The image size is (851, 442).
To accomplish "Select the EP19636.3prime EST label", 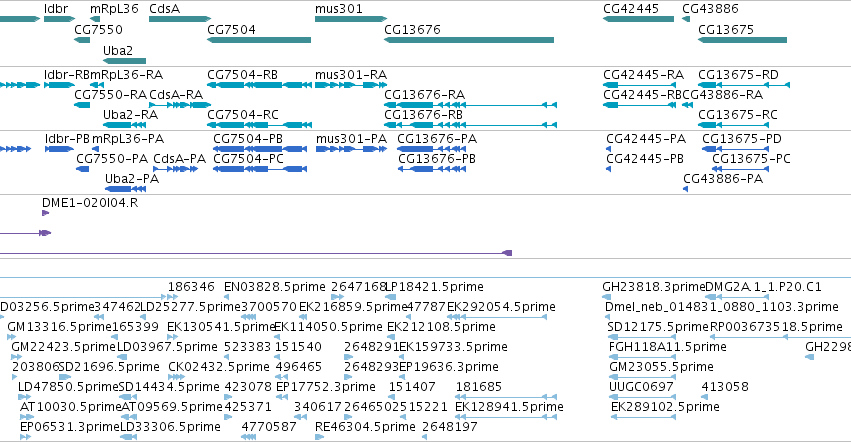I will (x=449, y=367).
